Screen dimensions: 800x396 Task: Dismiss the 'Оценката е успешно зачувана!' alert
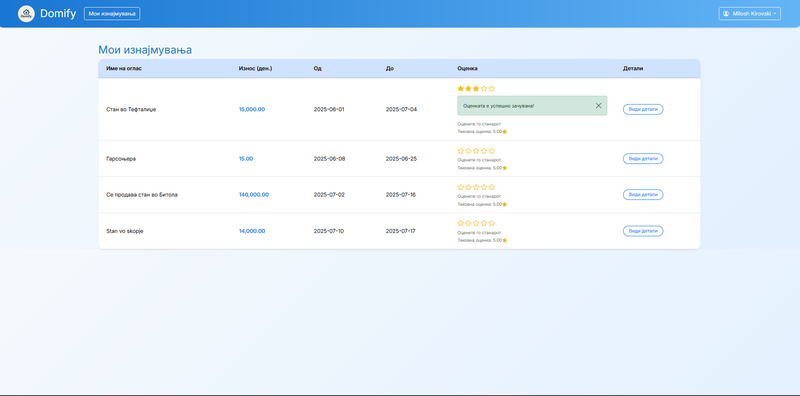(598, 106)
